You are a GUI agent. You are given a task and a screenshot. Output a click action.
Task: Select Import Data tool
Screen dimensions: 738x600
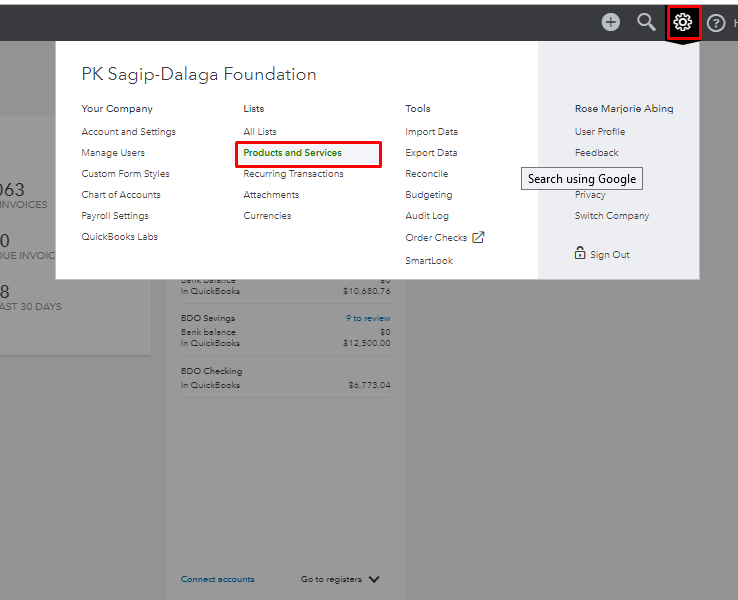click(x=431, y=132)
